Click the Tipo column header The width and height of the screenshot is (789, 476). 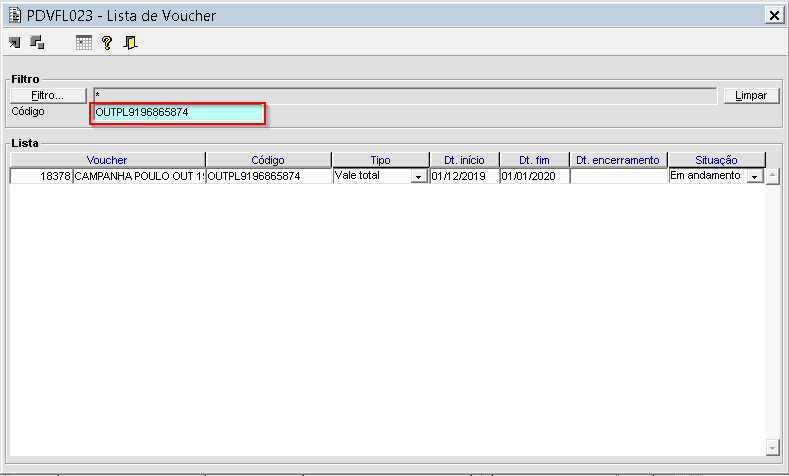click(380, 160)
